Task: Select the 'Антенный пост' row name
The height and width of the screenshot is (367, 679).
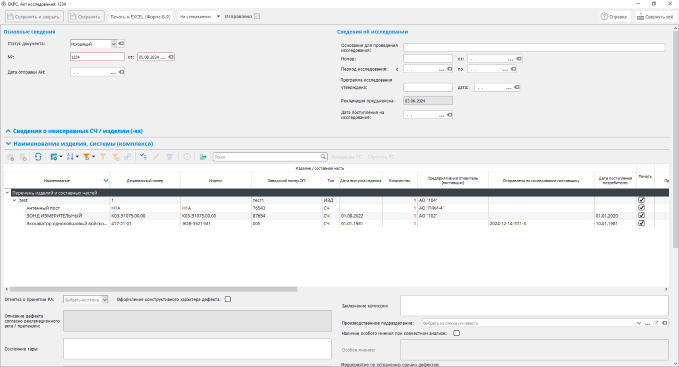Action: 43,208
